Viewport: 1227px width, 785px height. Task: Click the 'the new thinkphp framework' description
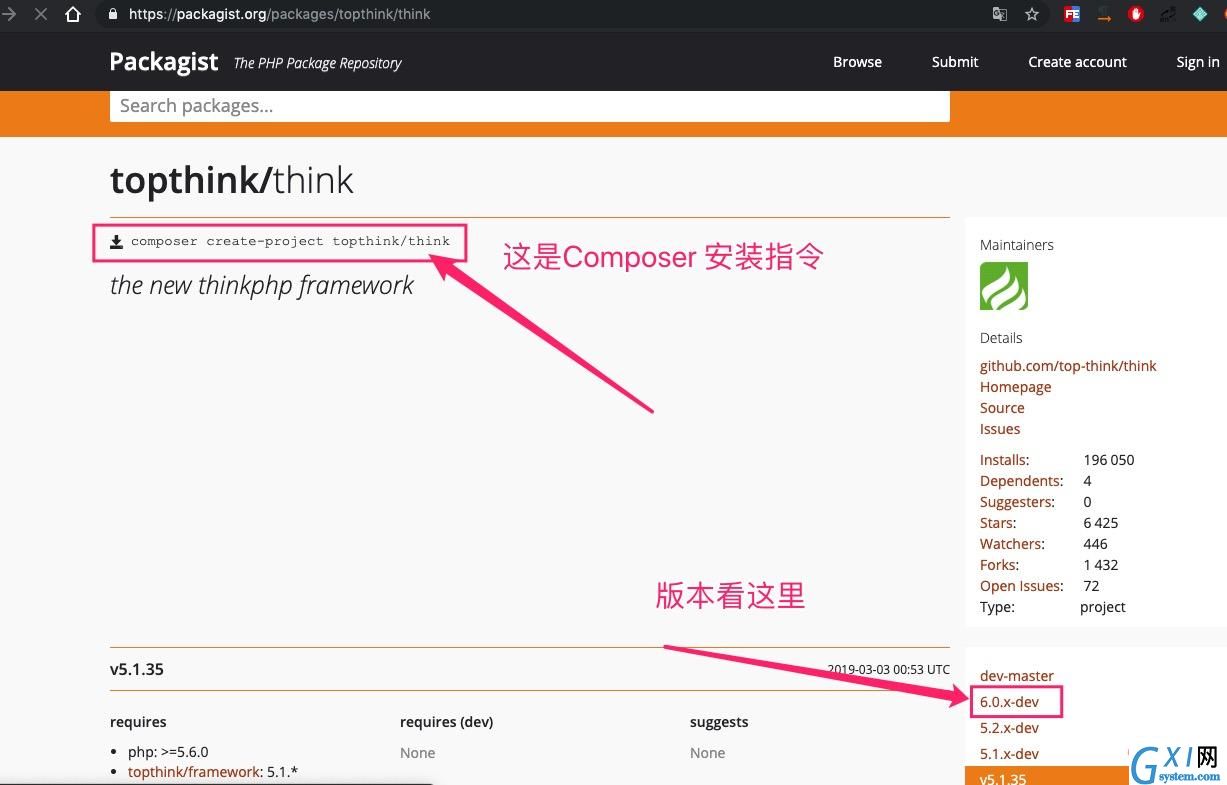[262, 286]
